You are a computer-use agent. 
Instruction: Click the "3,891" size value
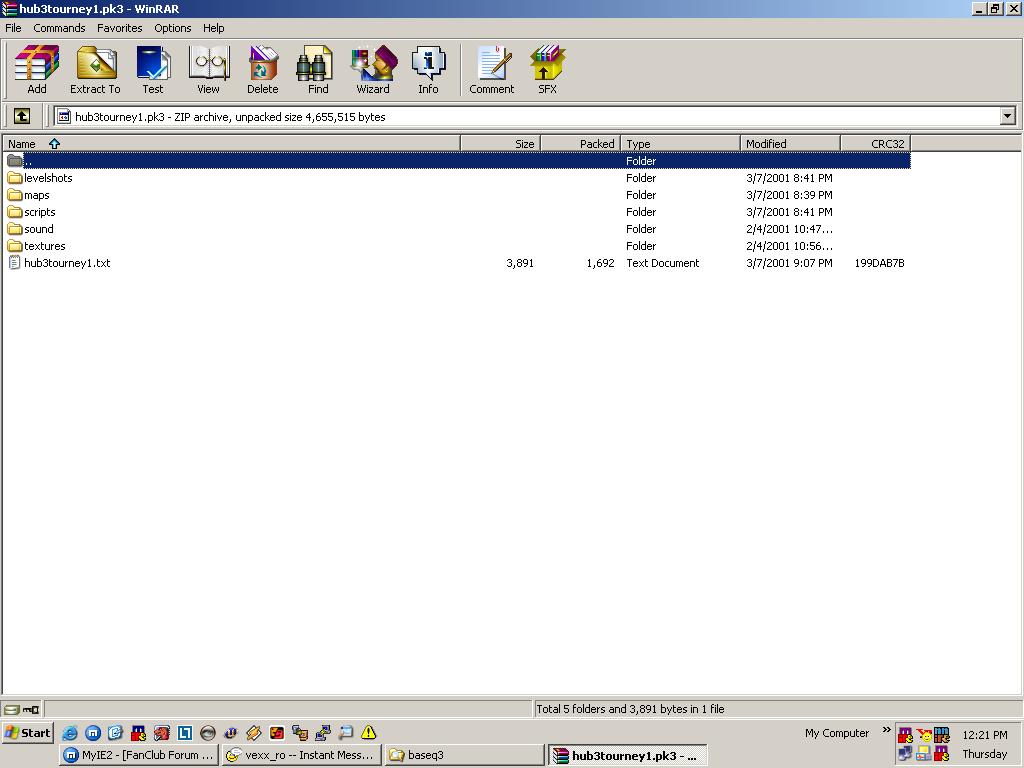pyautogui.click(x=520, y=263)
